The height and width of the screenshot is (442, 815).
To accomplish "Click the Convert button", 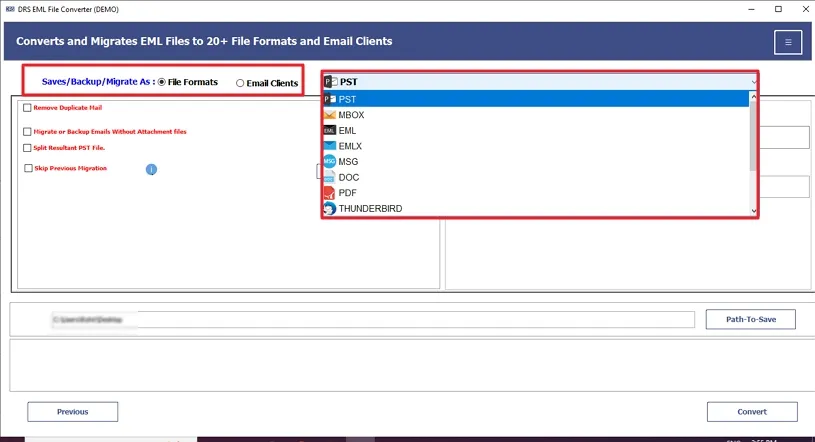I will [x=752, y=412].
